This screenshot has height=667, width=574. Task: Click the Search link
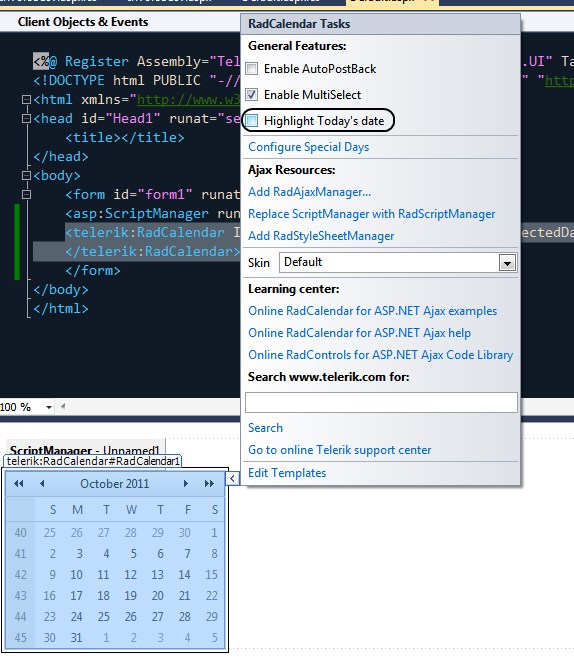(x=265, y=428)
